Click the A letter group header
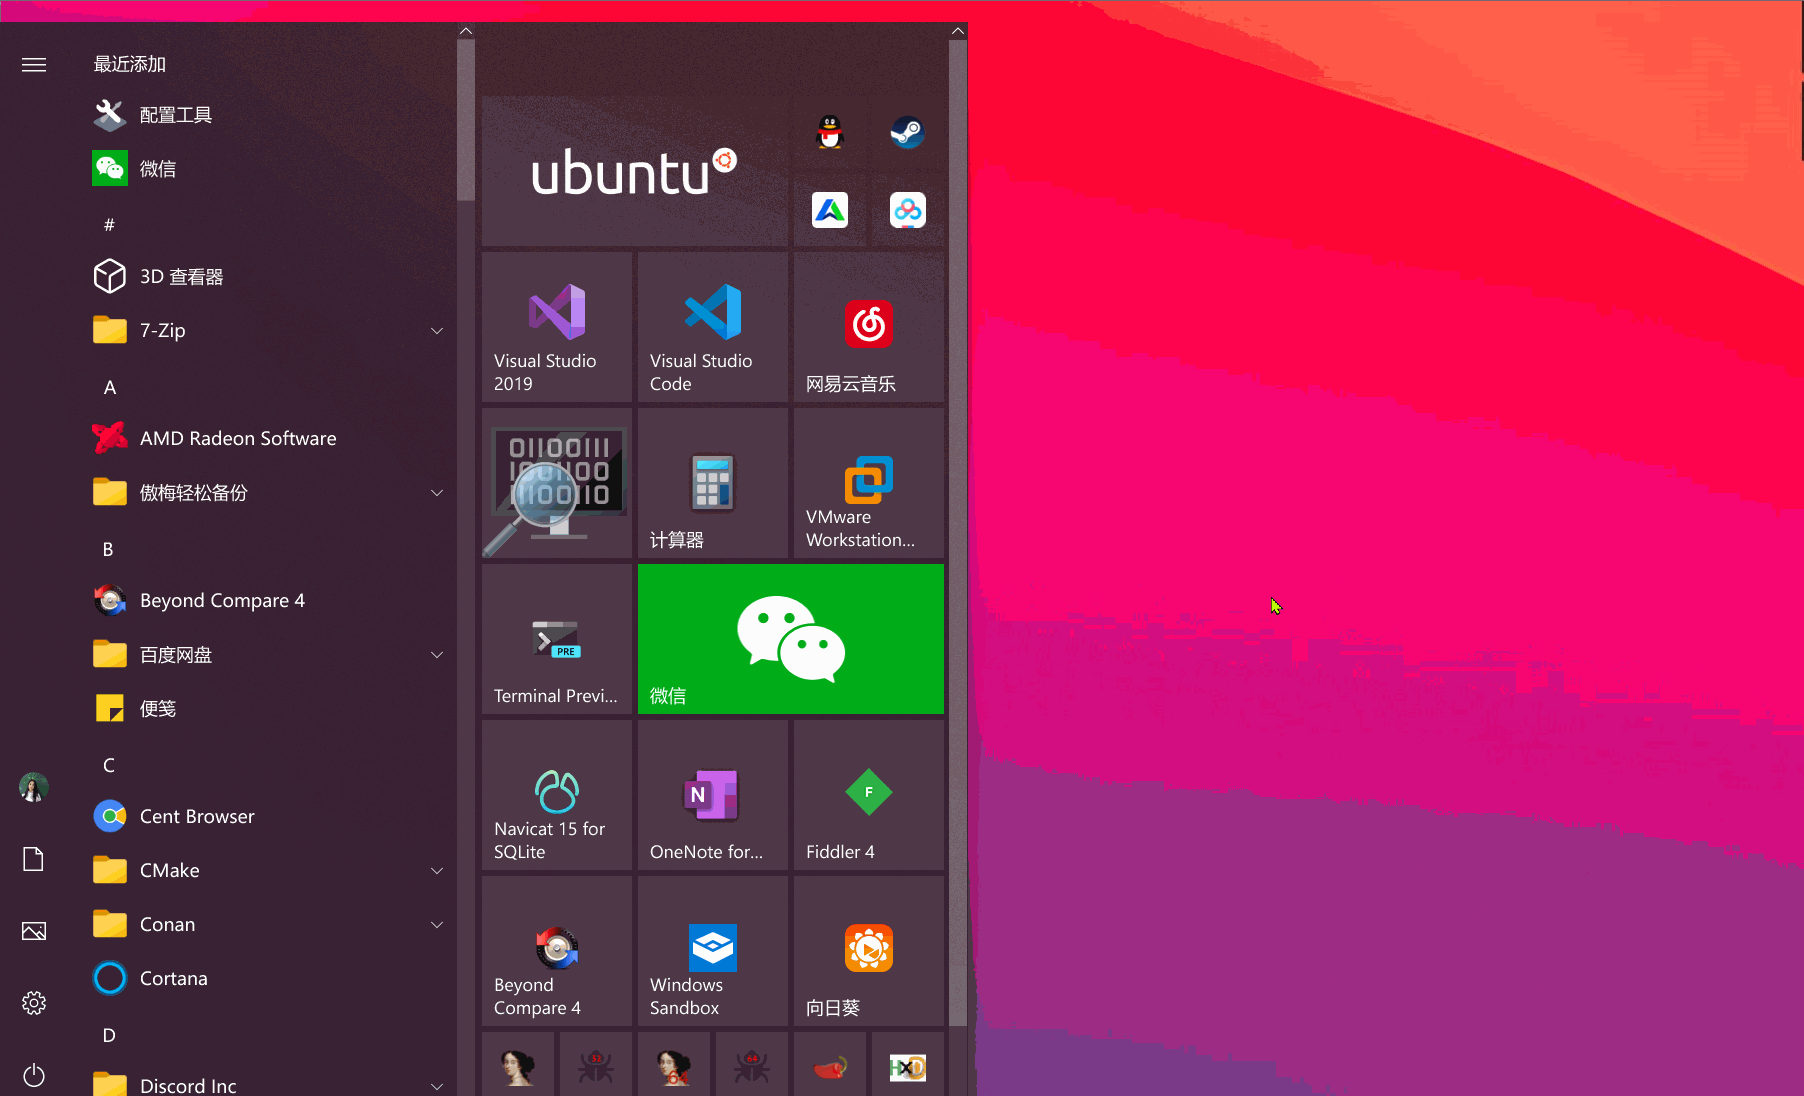Viewport: 1804px width, 1096px height. click(109, 387)
